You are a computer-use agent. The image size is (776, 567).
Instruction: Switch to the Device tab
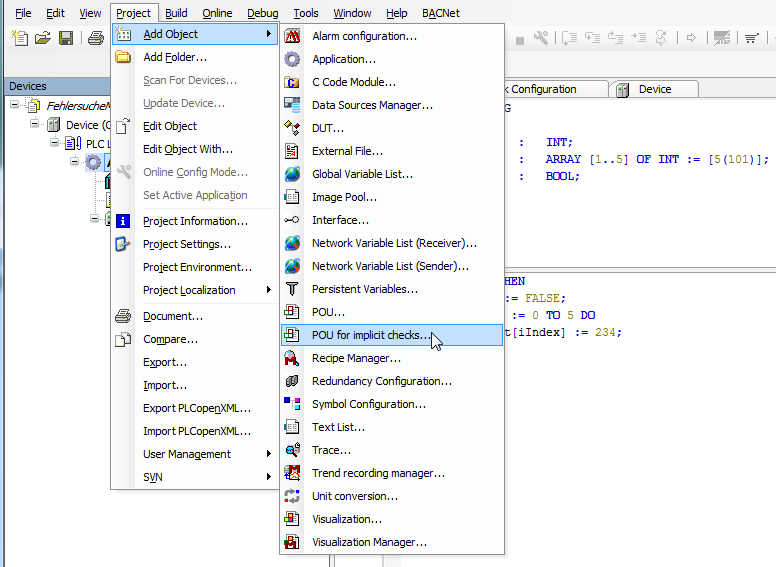654,89
